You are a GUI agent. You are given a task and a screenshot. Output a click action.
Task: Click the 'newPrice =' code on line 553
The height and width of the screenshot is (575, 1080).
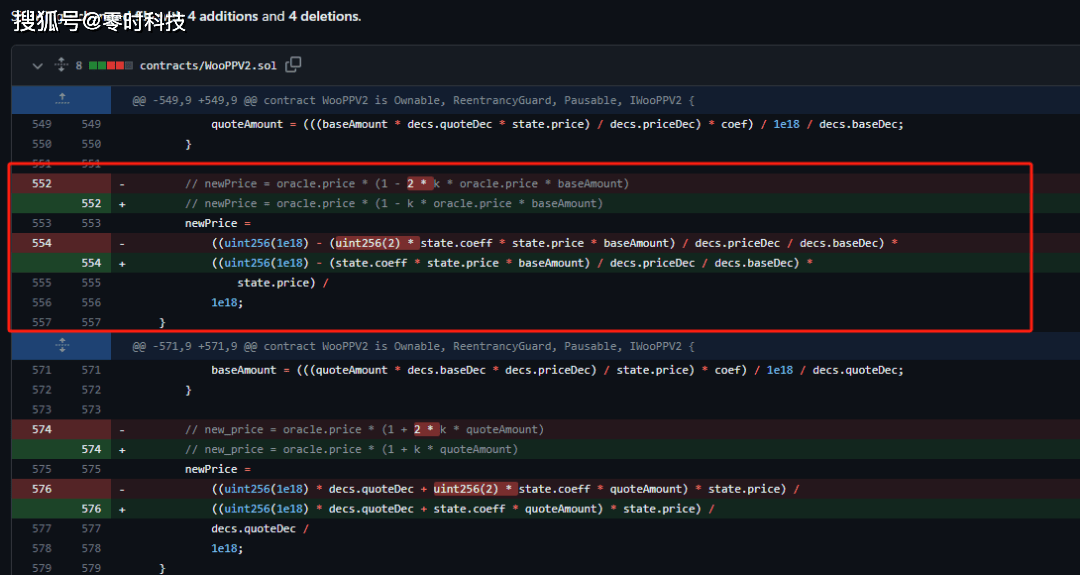tap(218, 223)
